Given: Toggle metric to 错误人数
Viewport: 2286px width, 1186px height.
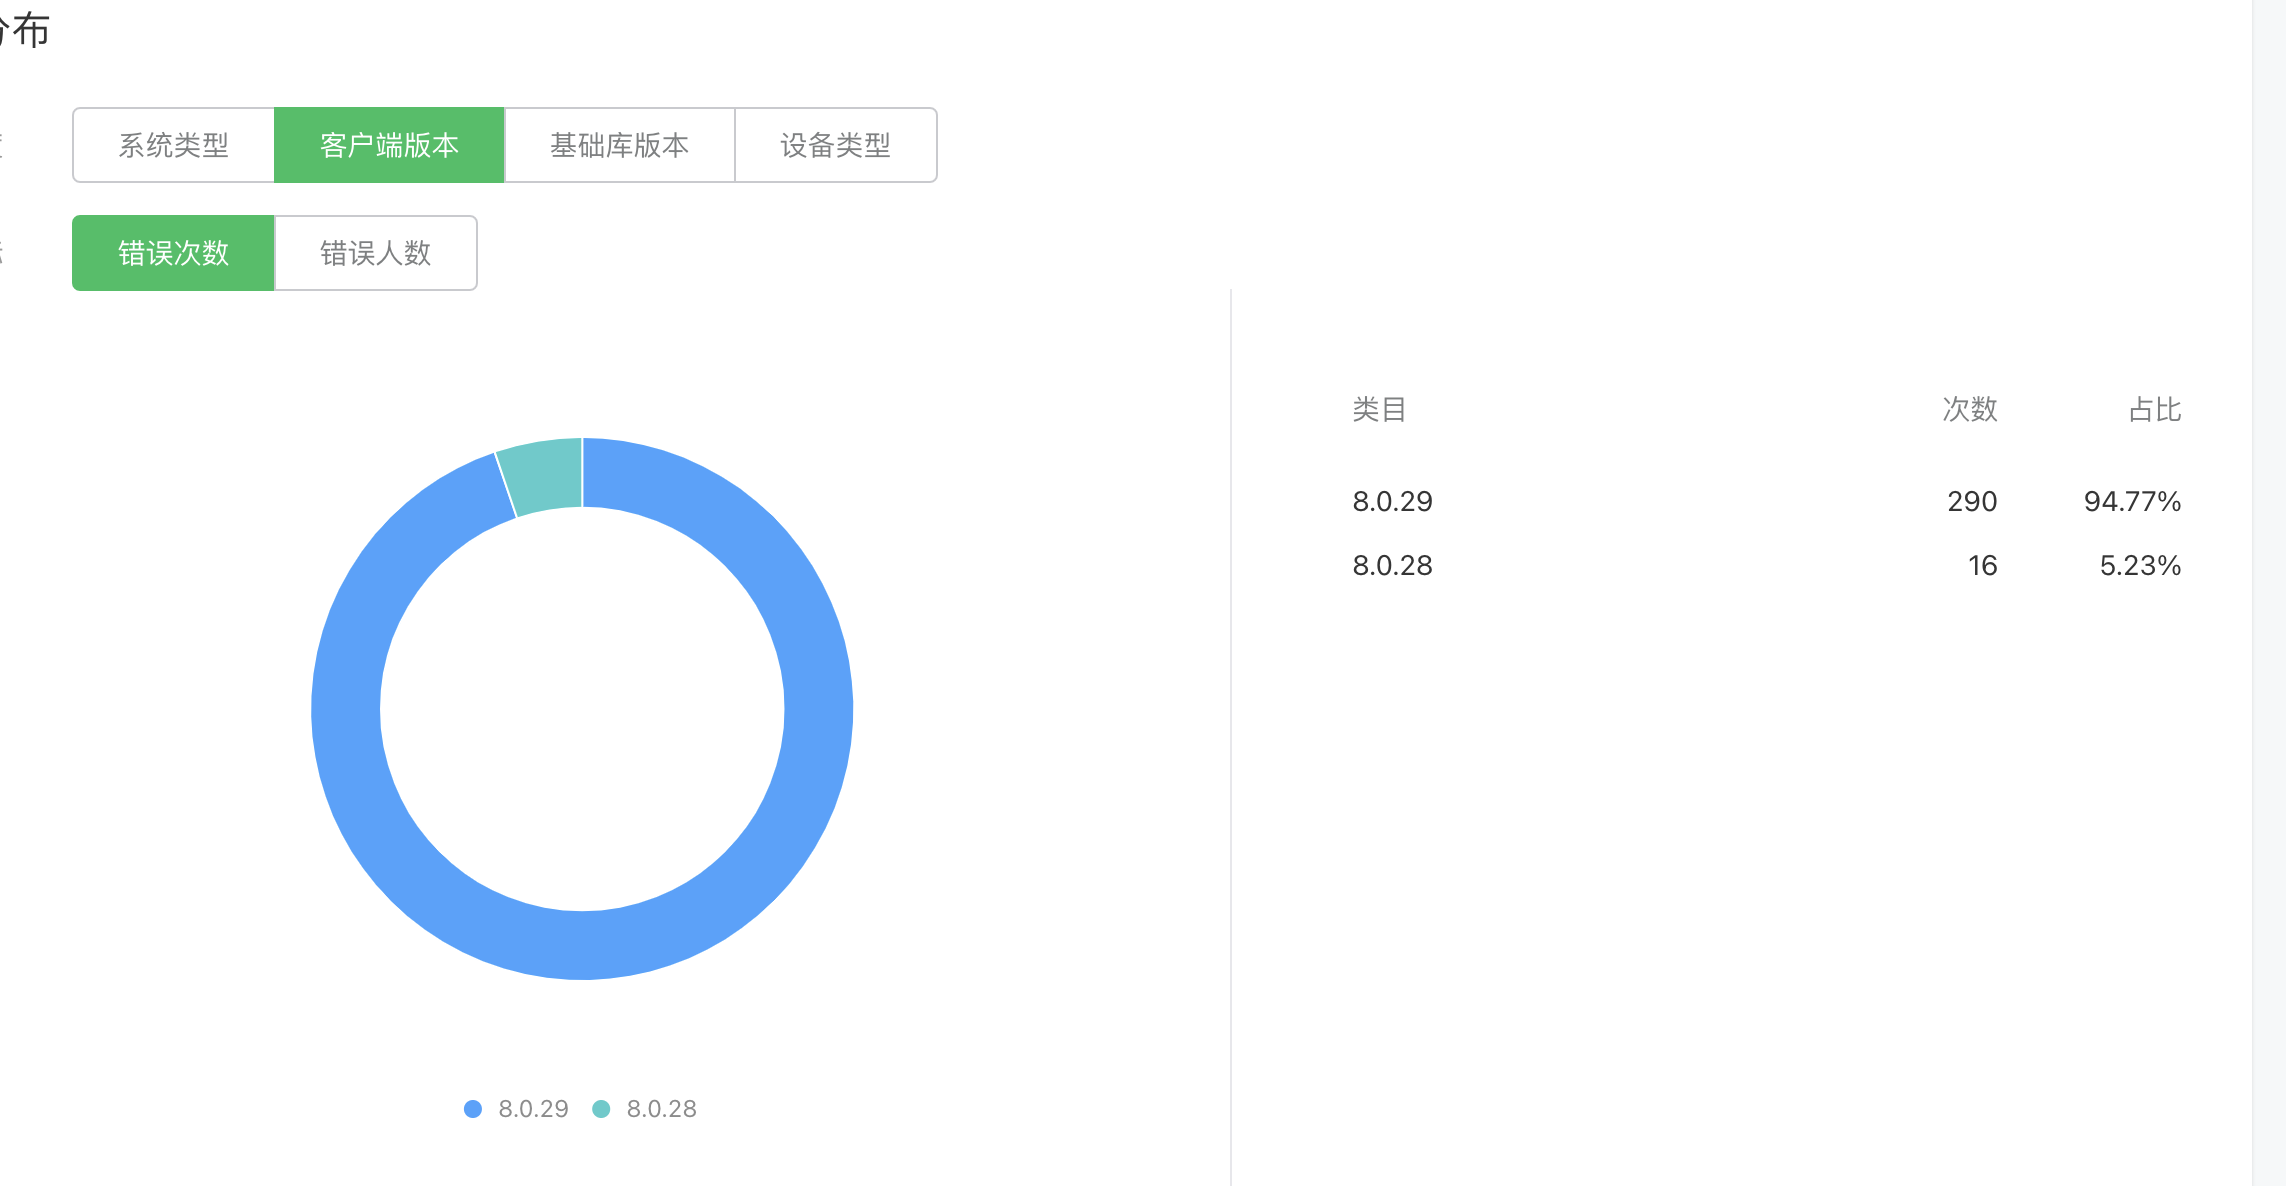Looking at the screenshot, I should point(375,253).
